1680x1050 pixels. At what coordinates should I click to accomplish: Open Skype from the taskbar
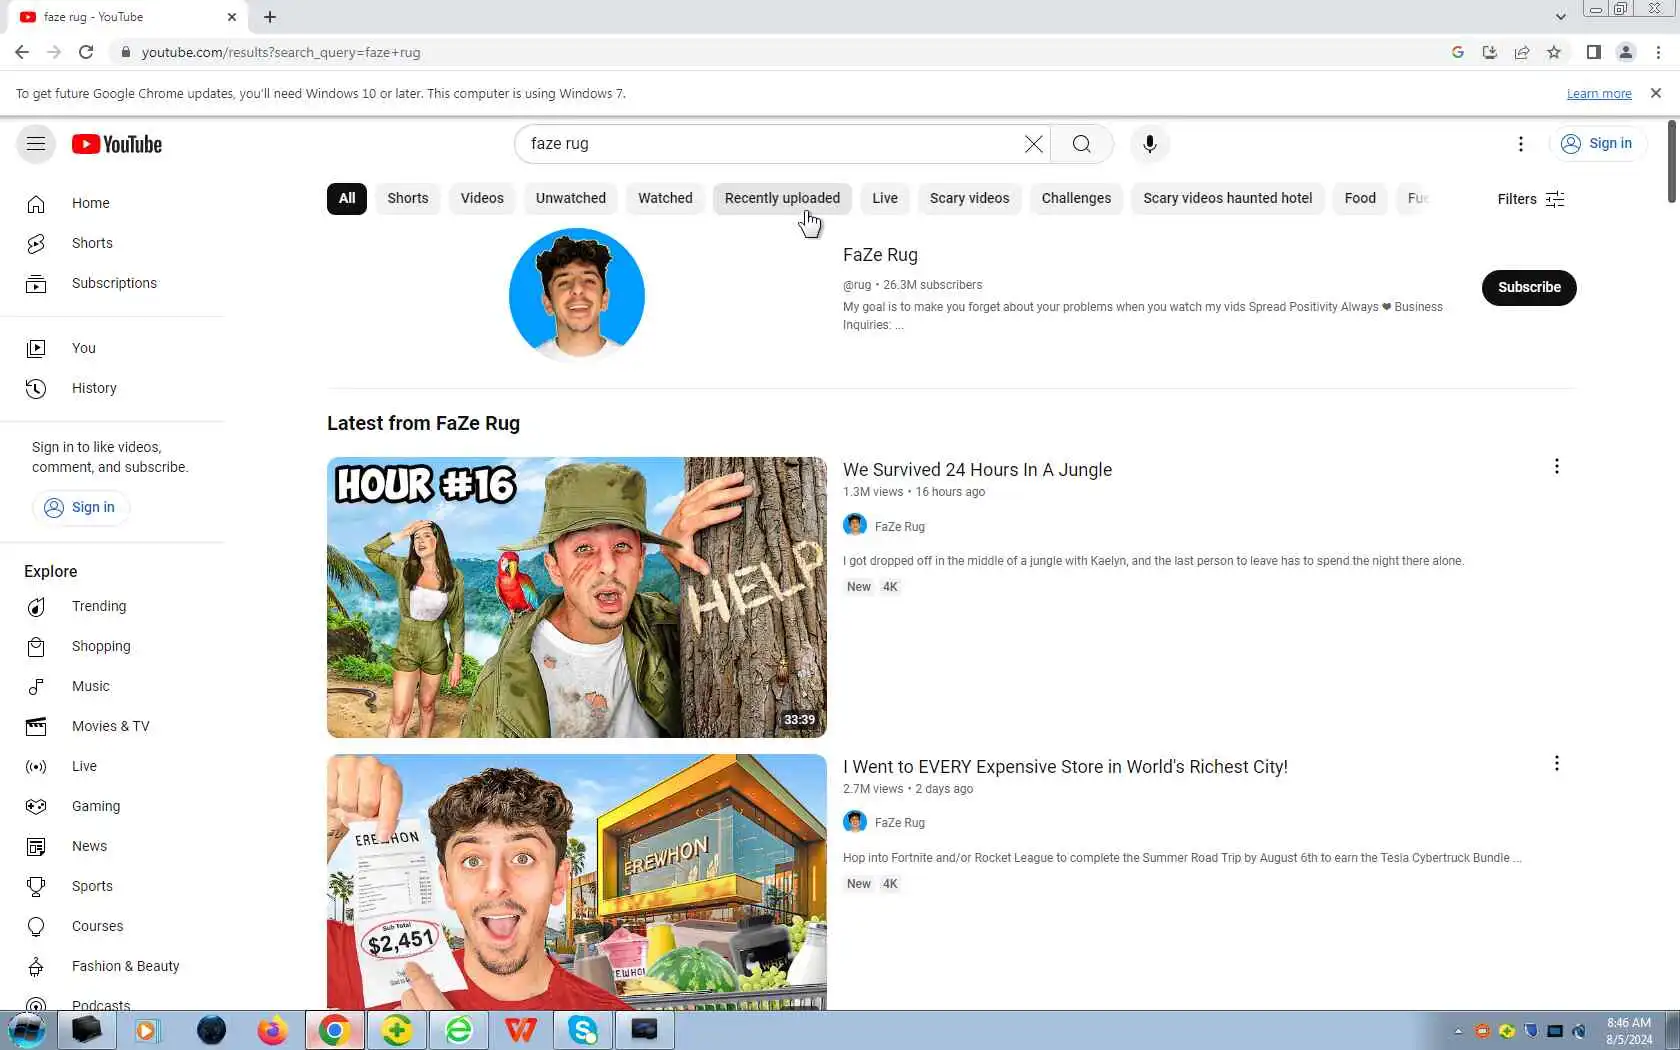pyautogui.click(x=583, y=1030)
